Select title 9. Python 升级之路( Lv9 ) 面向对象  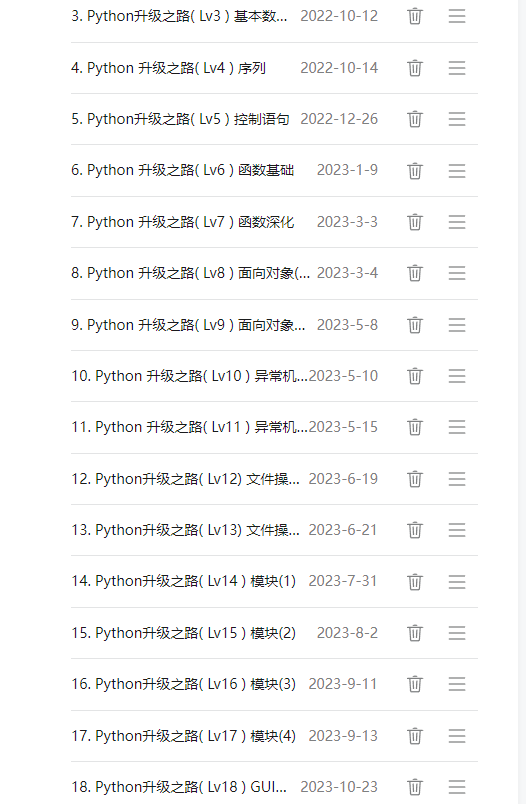click(188, 325)
